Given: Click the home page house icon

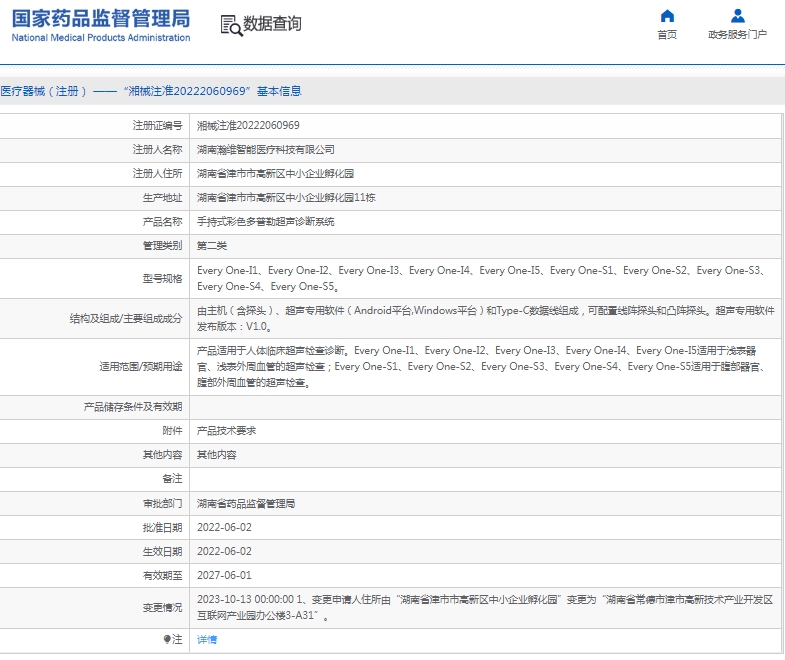Looking at the screenshot, I should coord(667,16).
